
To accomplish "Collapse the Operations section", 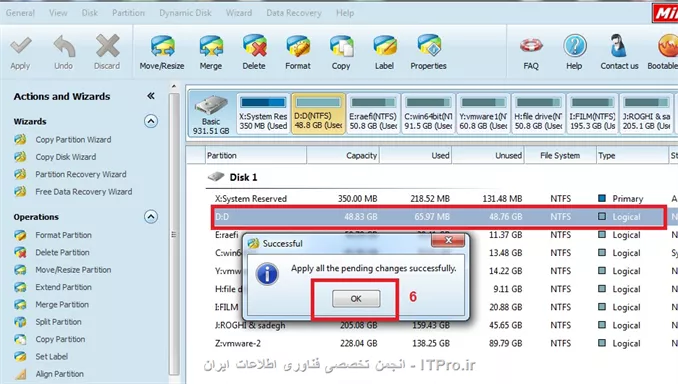I will tap(150, 217).
